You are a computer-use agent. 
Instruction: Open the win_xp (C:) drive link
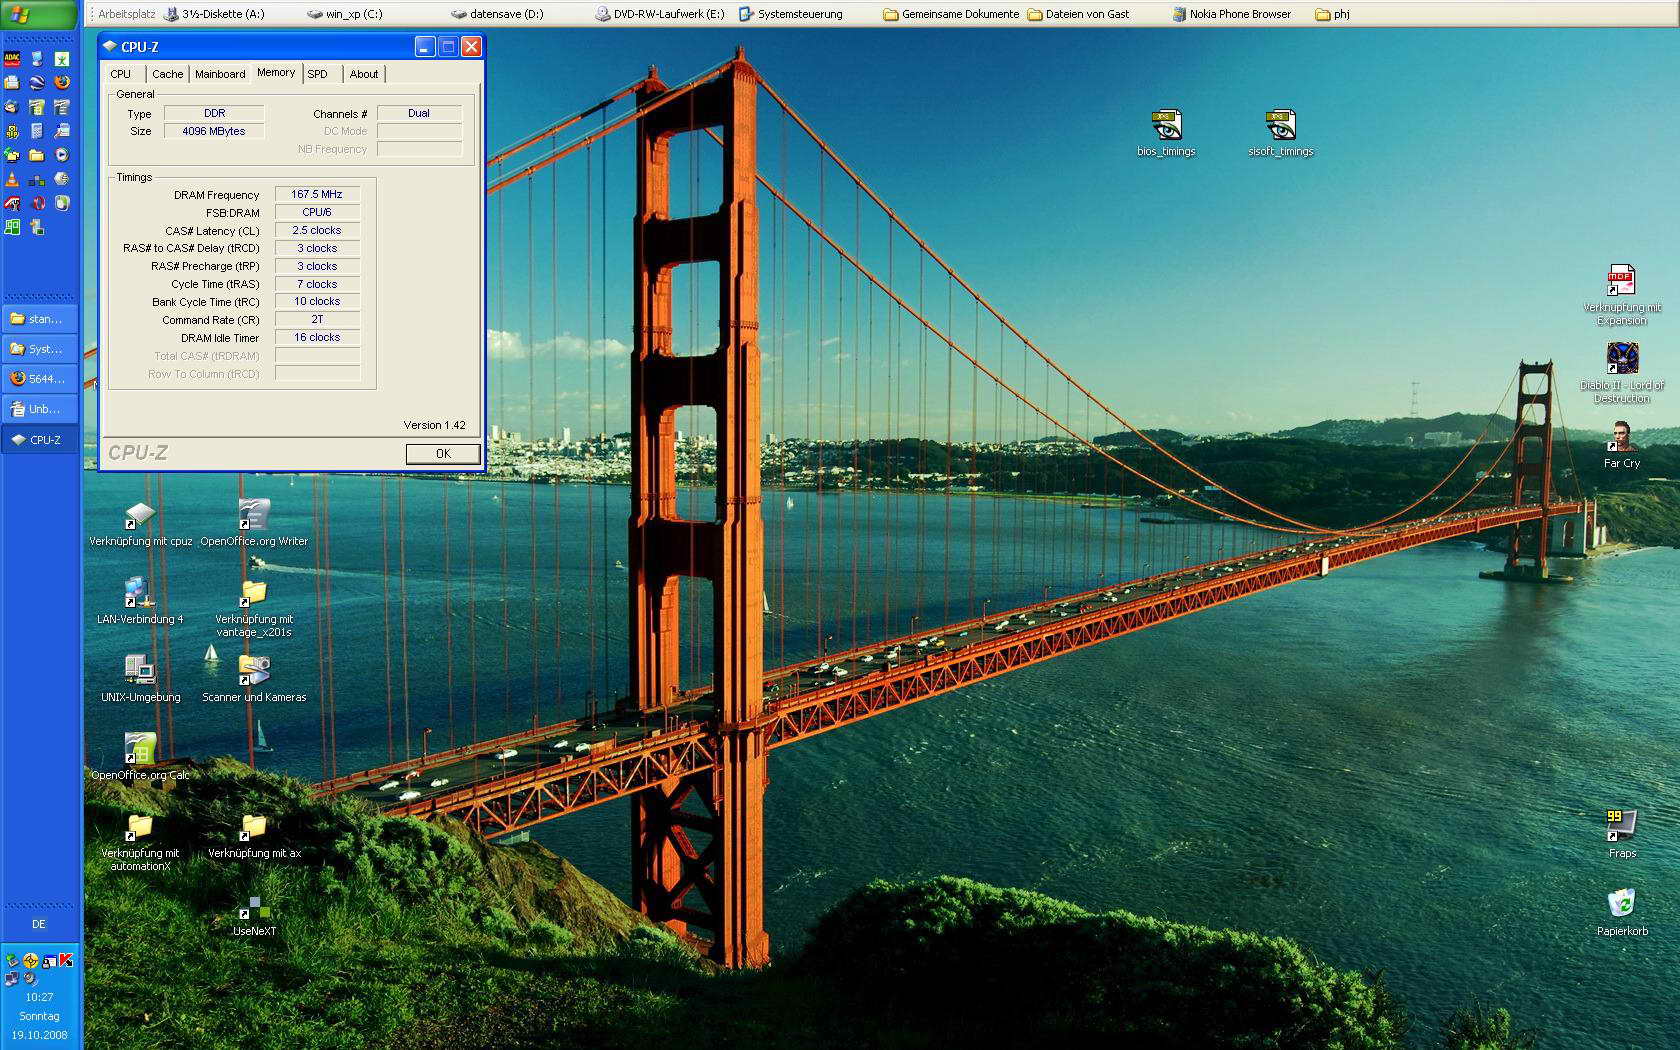pos(345,14)
